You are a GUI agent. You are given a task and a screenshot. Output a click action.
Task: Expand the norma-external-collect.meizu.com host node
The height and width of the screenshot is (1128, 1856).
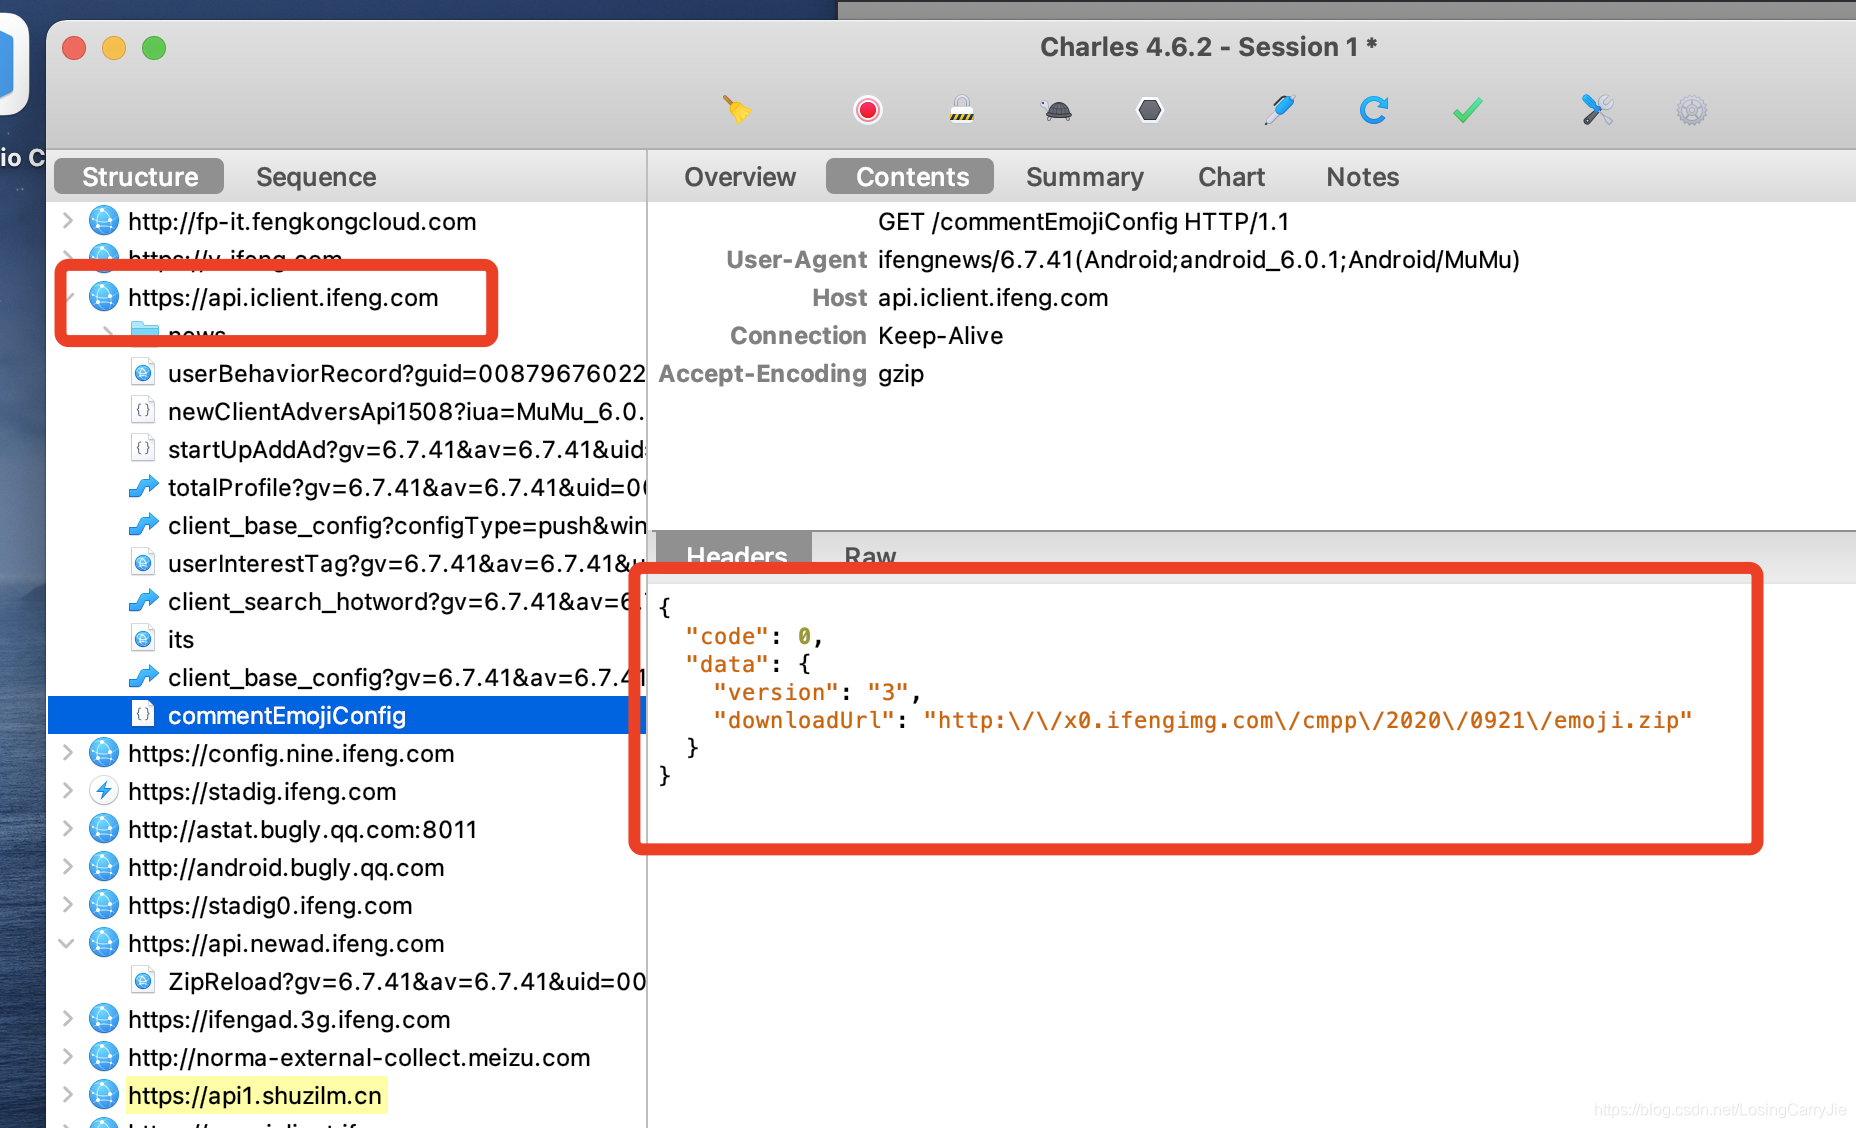[67, 1057]
